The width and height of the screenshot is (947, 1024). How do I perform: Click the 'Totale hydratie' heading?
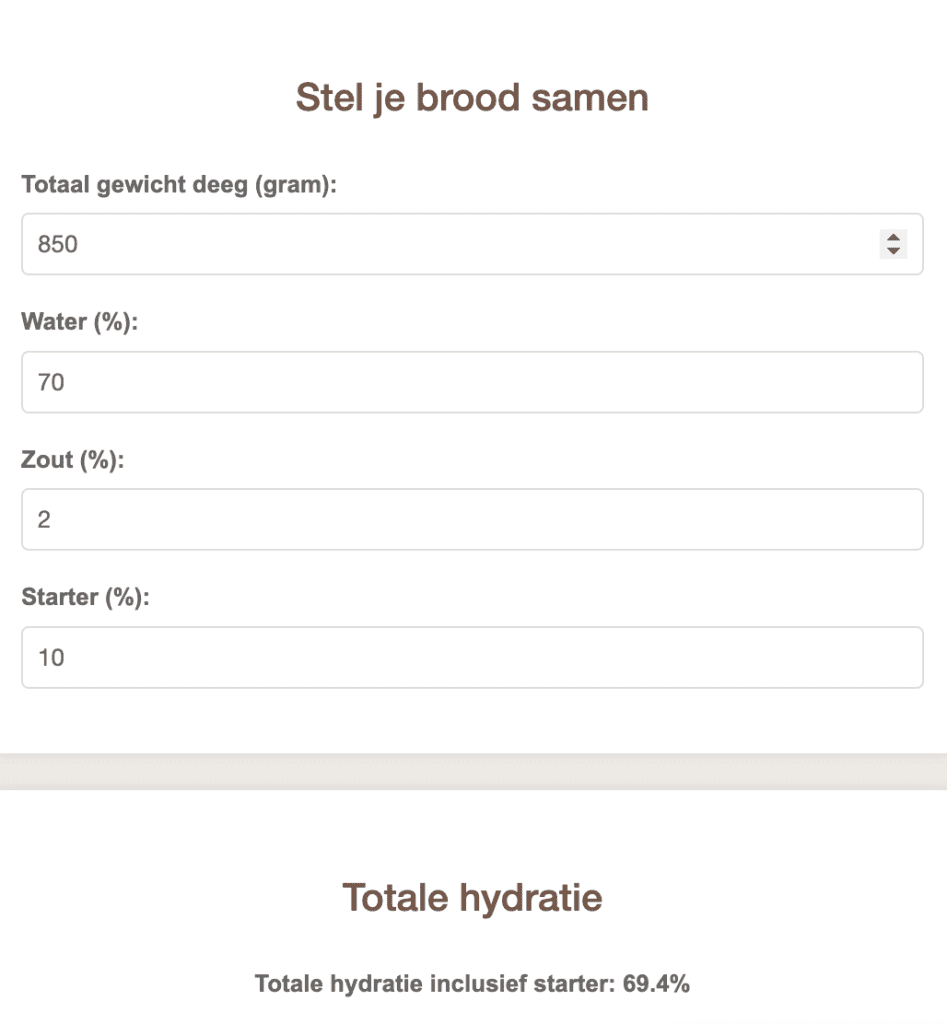pos(472,898)
